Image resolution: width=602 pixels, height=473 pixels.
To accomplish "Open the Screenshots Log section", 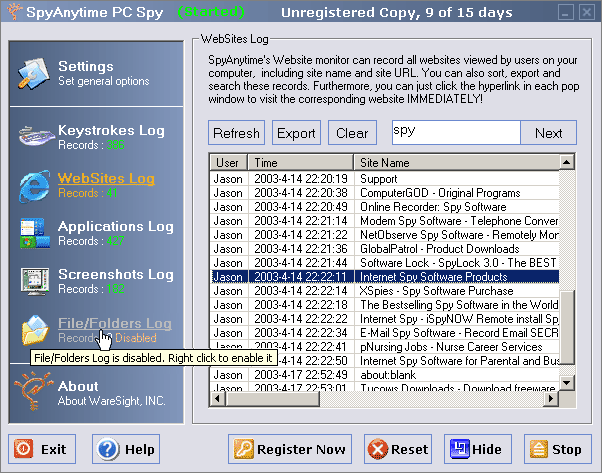I will 116,274.
